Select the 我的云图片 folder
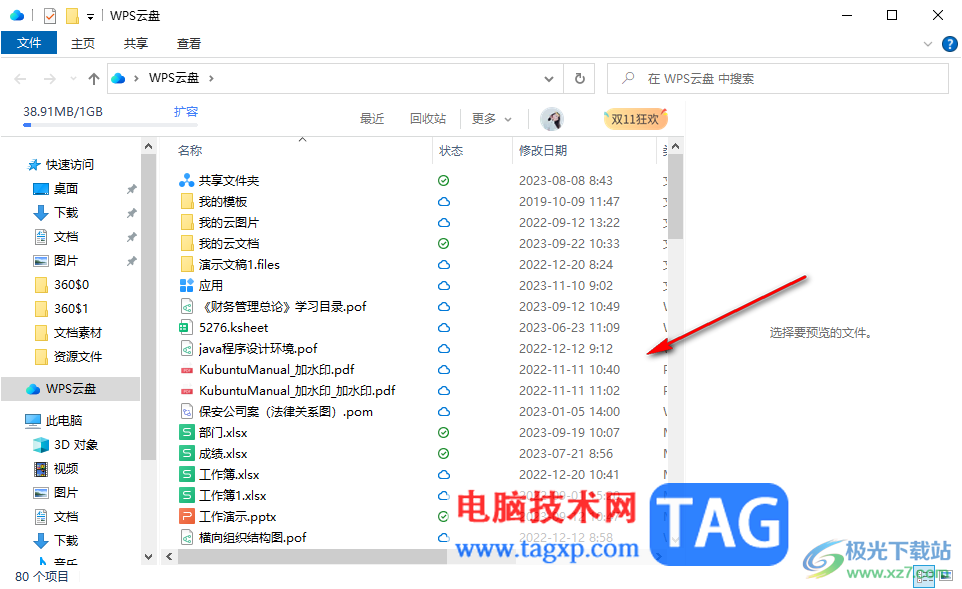This screenshot has width=962, height=589. [x=228, y=222]
